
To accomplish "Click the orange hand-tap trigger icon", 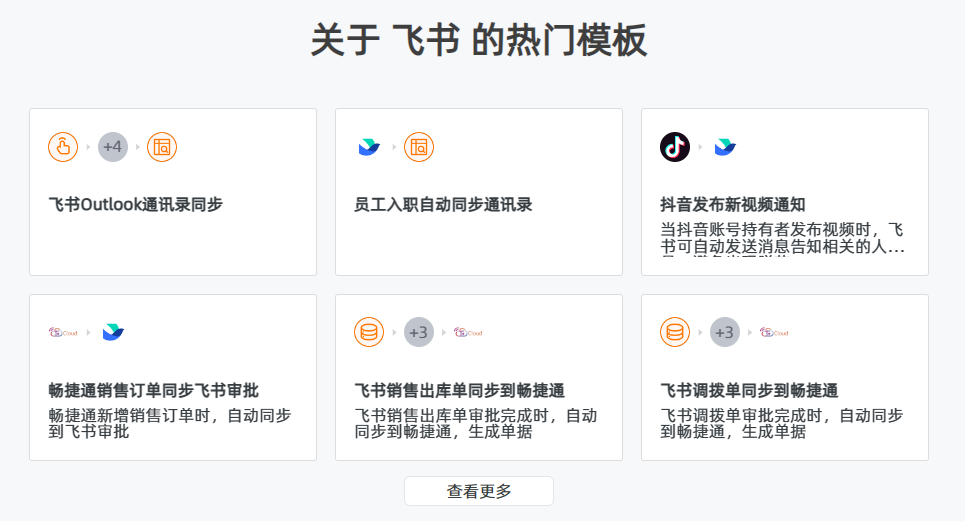I will [63, 147].
